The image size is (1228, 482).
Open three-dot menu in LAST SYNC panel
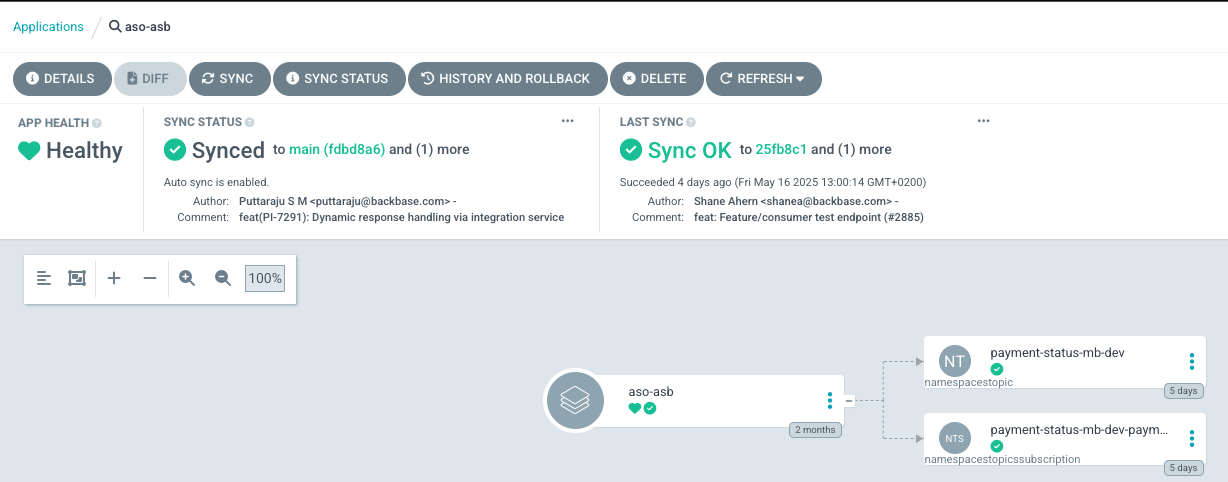click(984, 121)
